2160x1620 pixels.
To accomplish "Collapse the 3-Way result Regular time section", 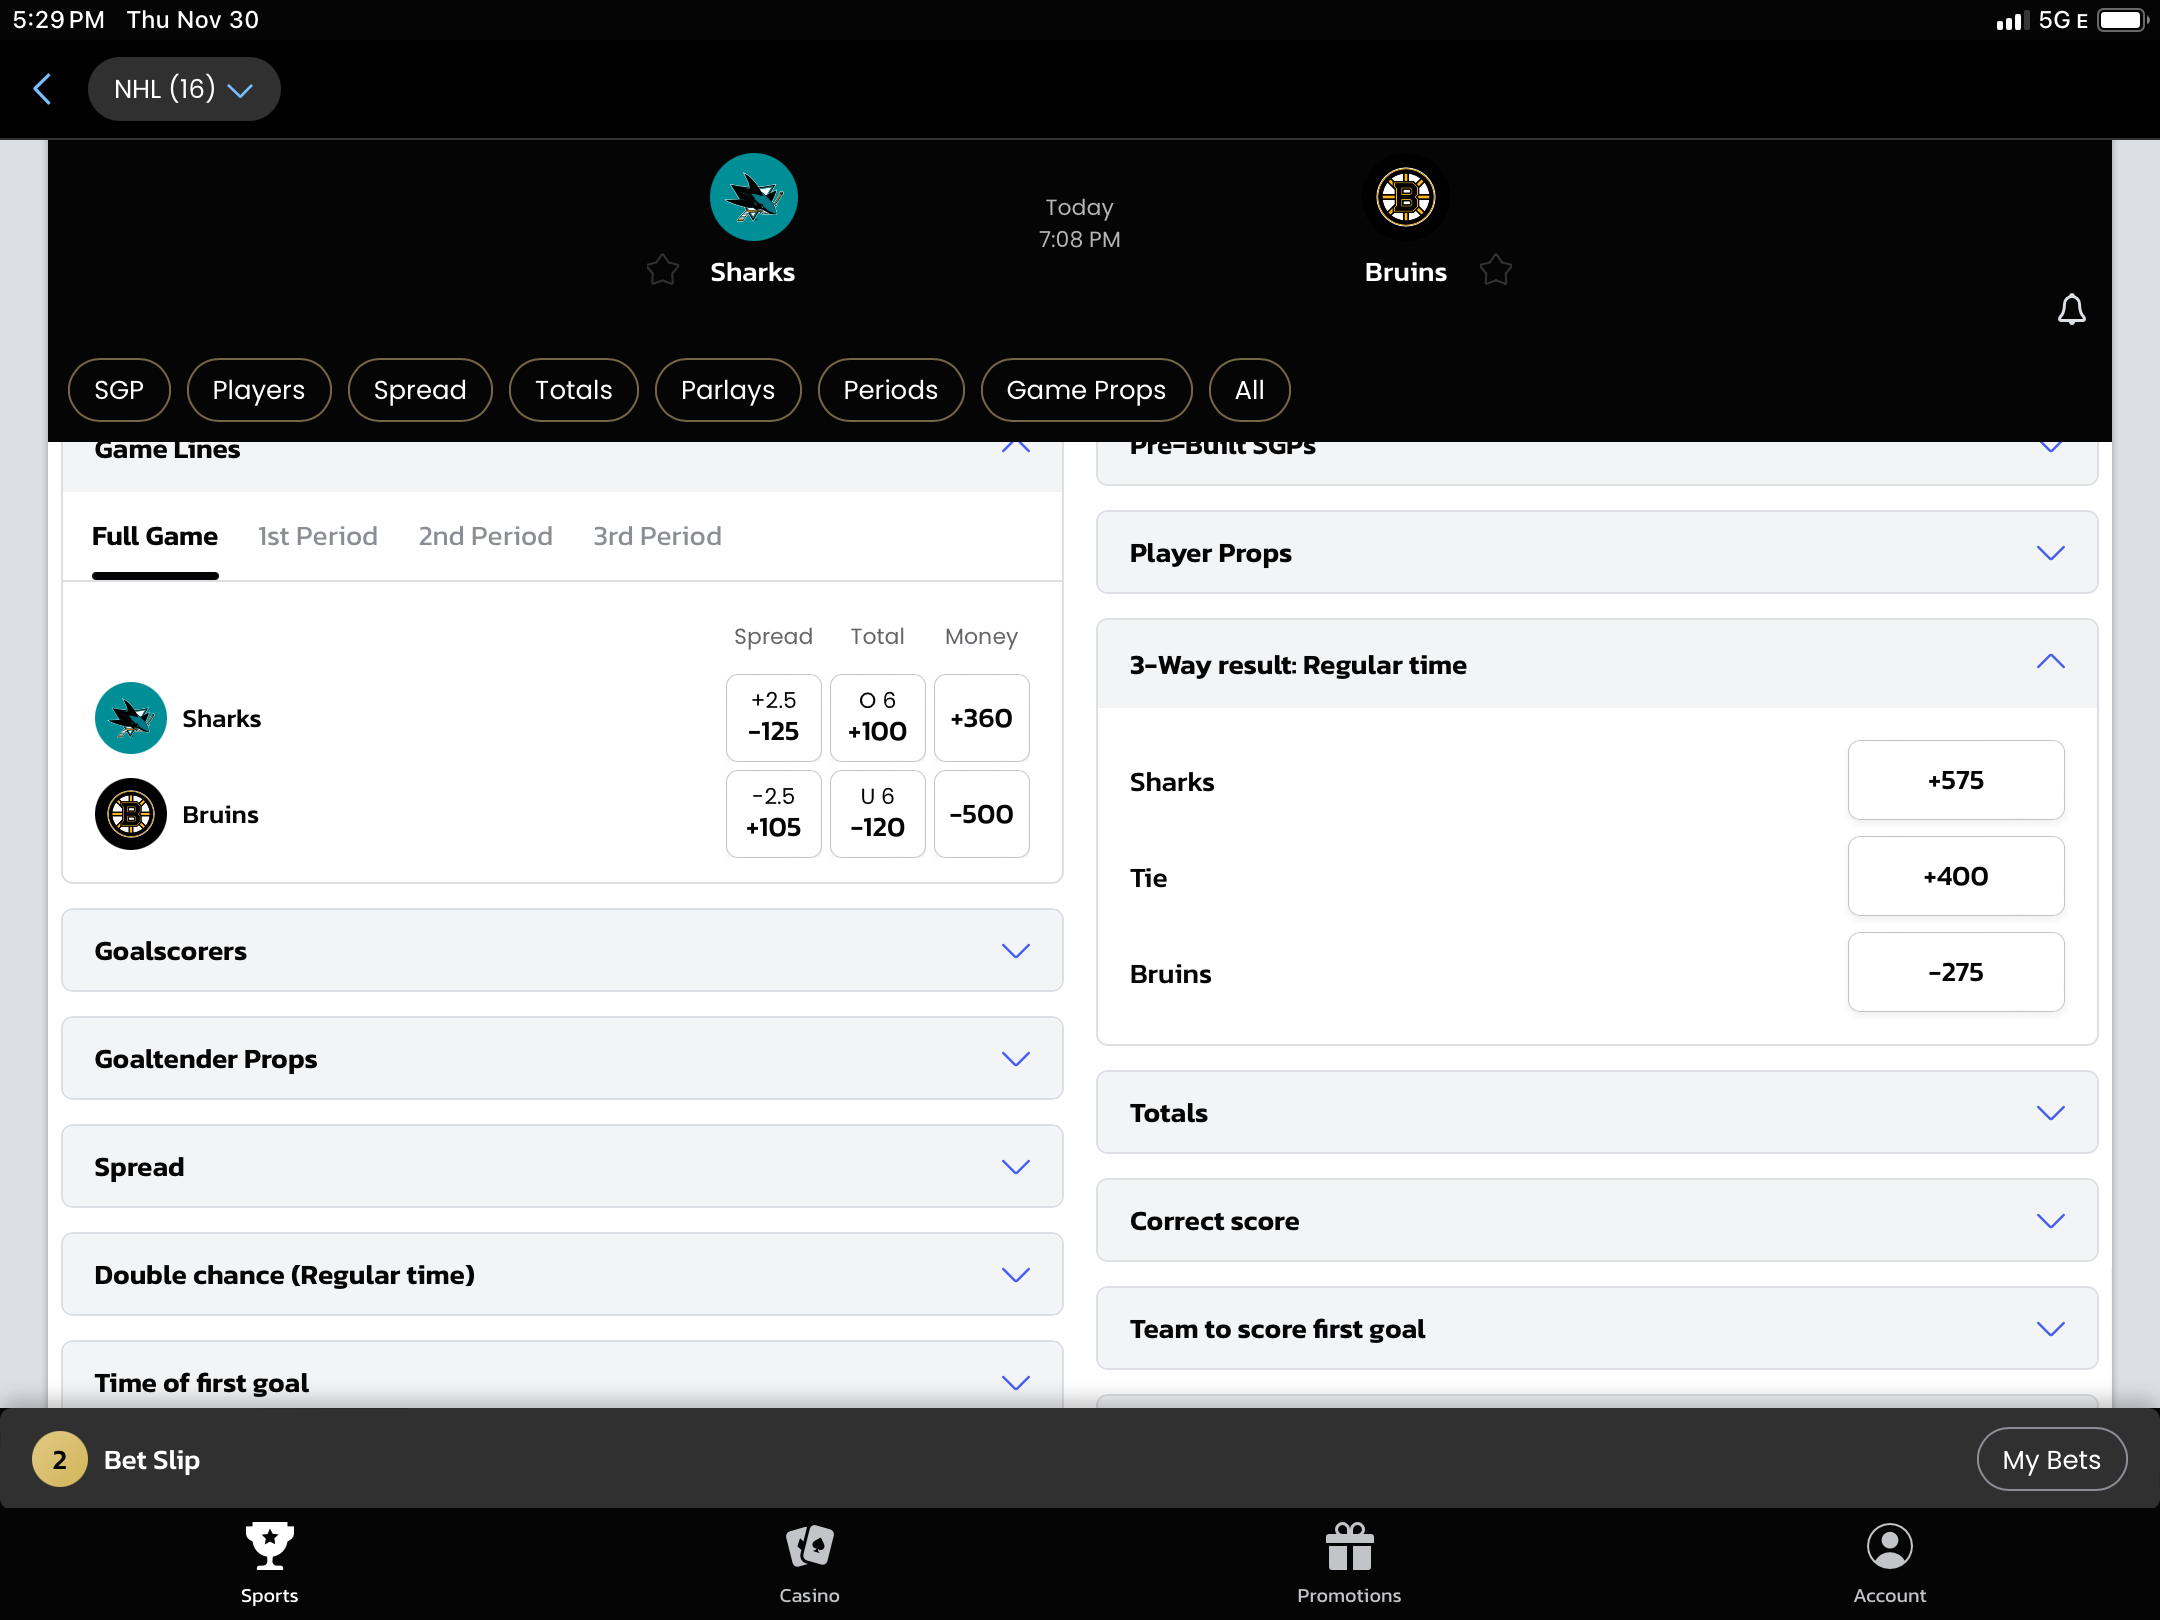I will click(2050, 663).
